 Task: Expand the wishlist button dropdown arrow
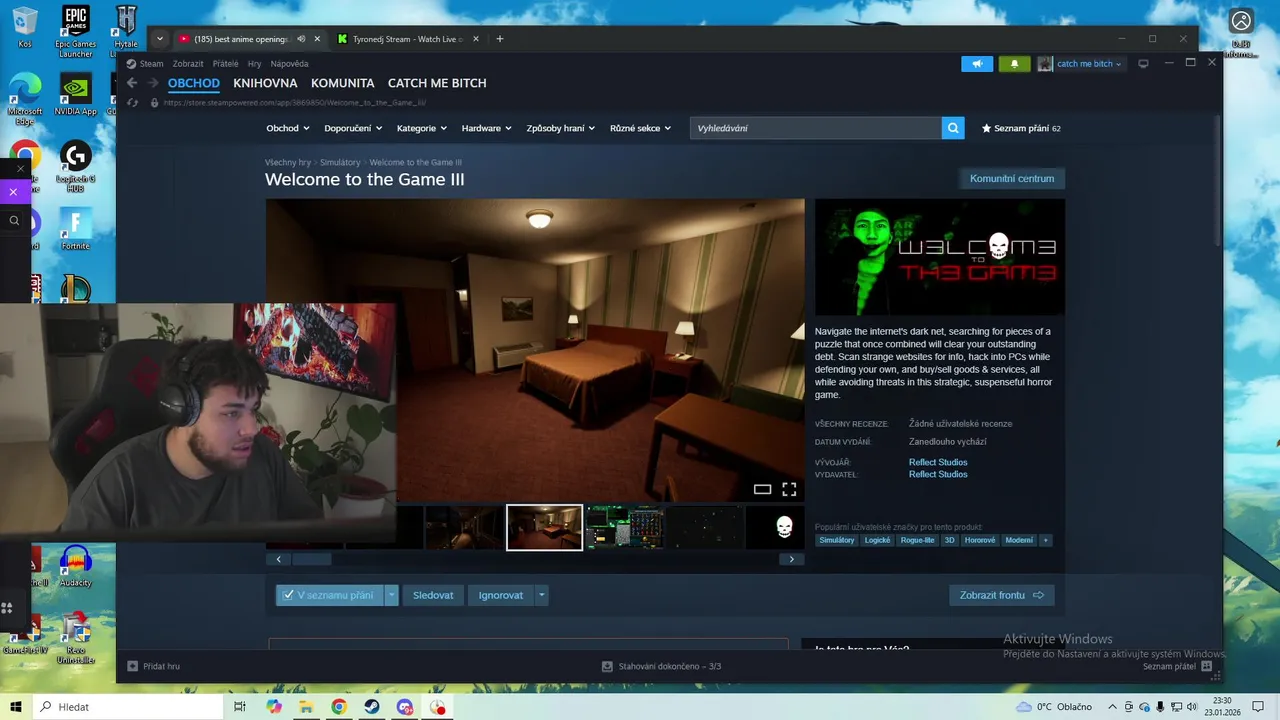pyautogui.click(x=392, y=595)
